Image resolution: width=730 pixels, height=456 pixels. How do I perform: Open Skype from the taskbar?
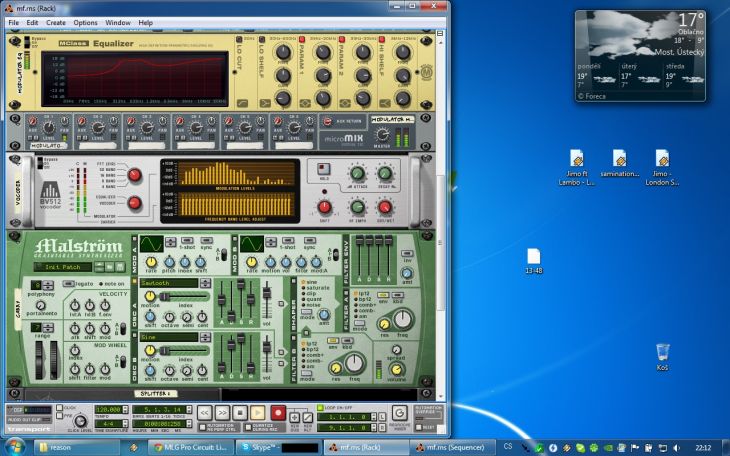coord(278,448)
